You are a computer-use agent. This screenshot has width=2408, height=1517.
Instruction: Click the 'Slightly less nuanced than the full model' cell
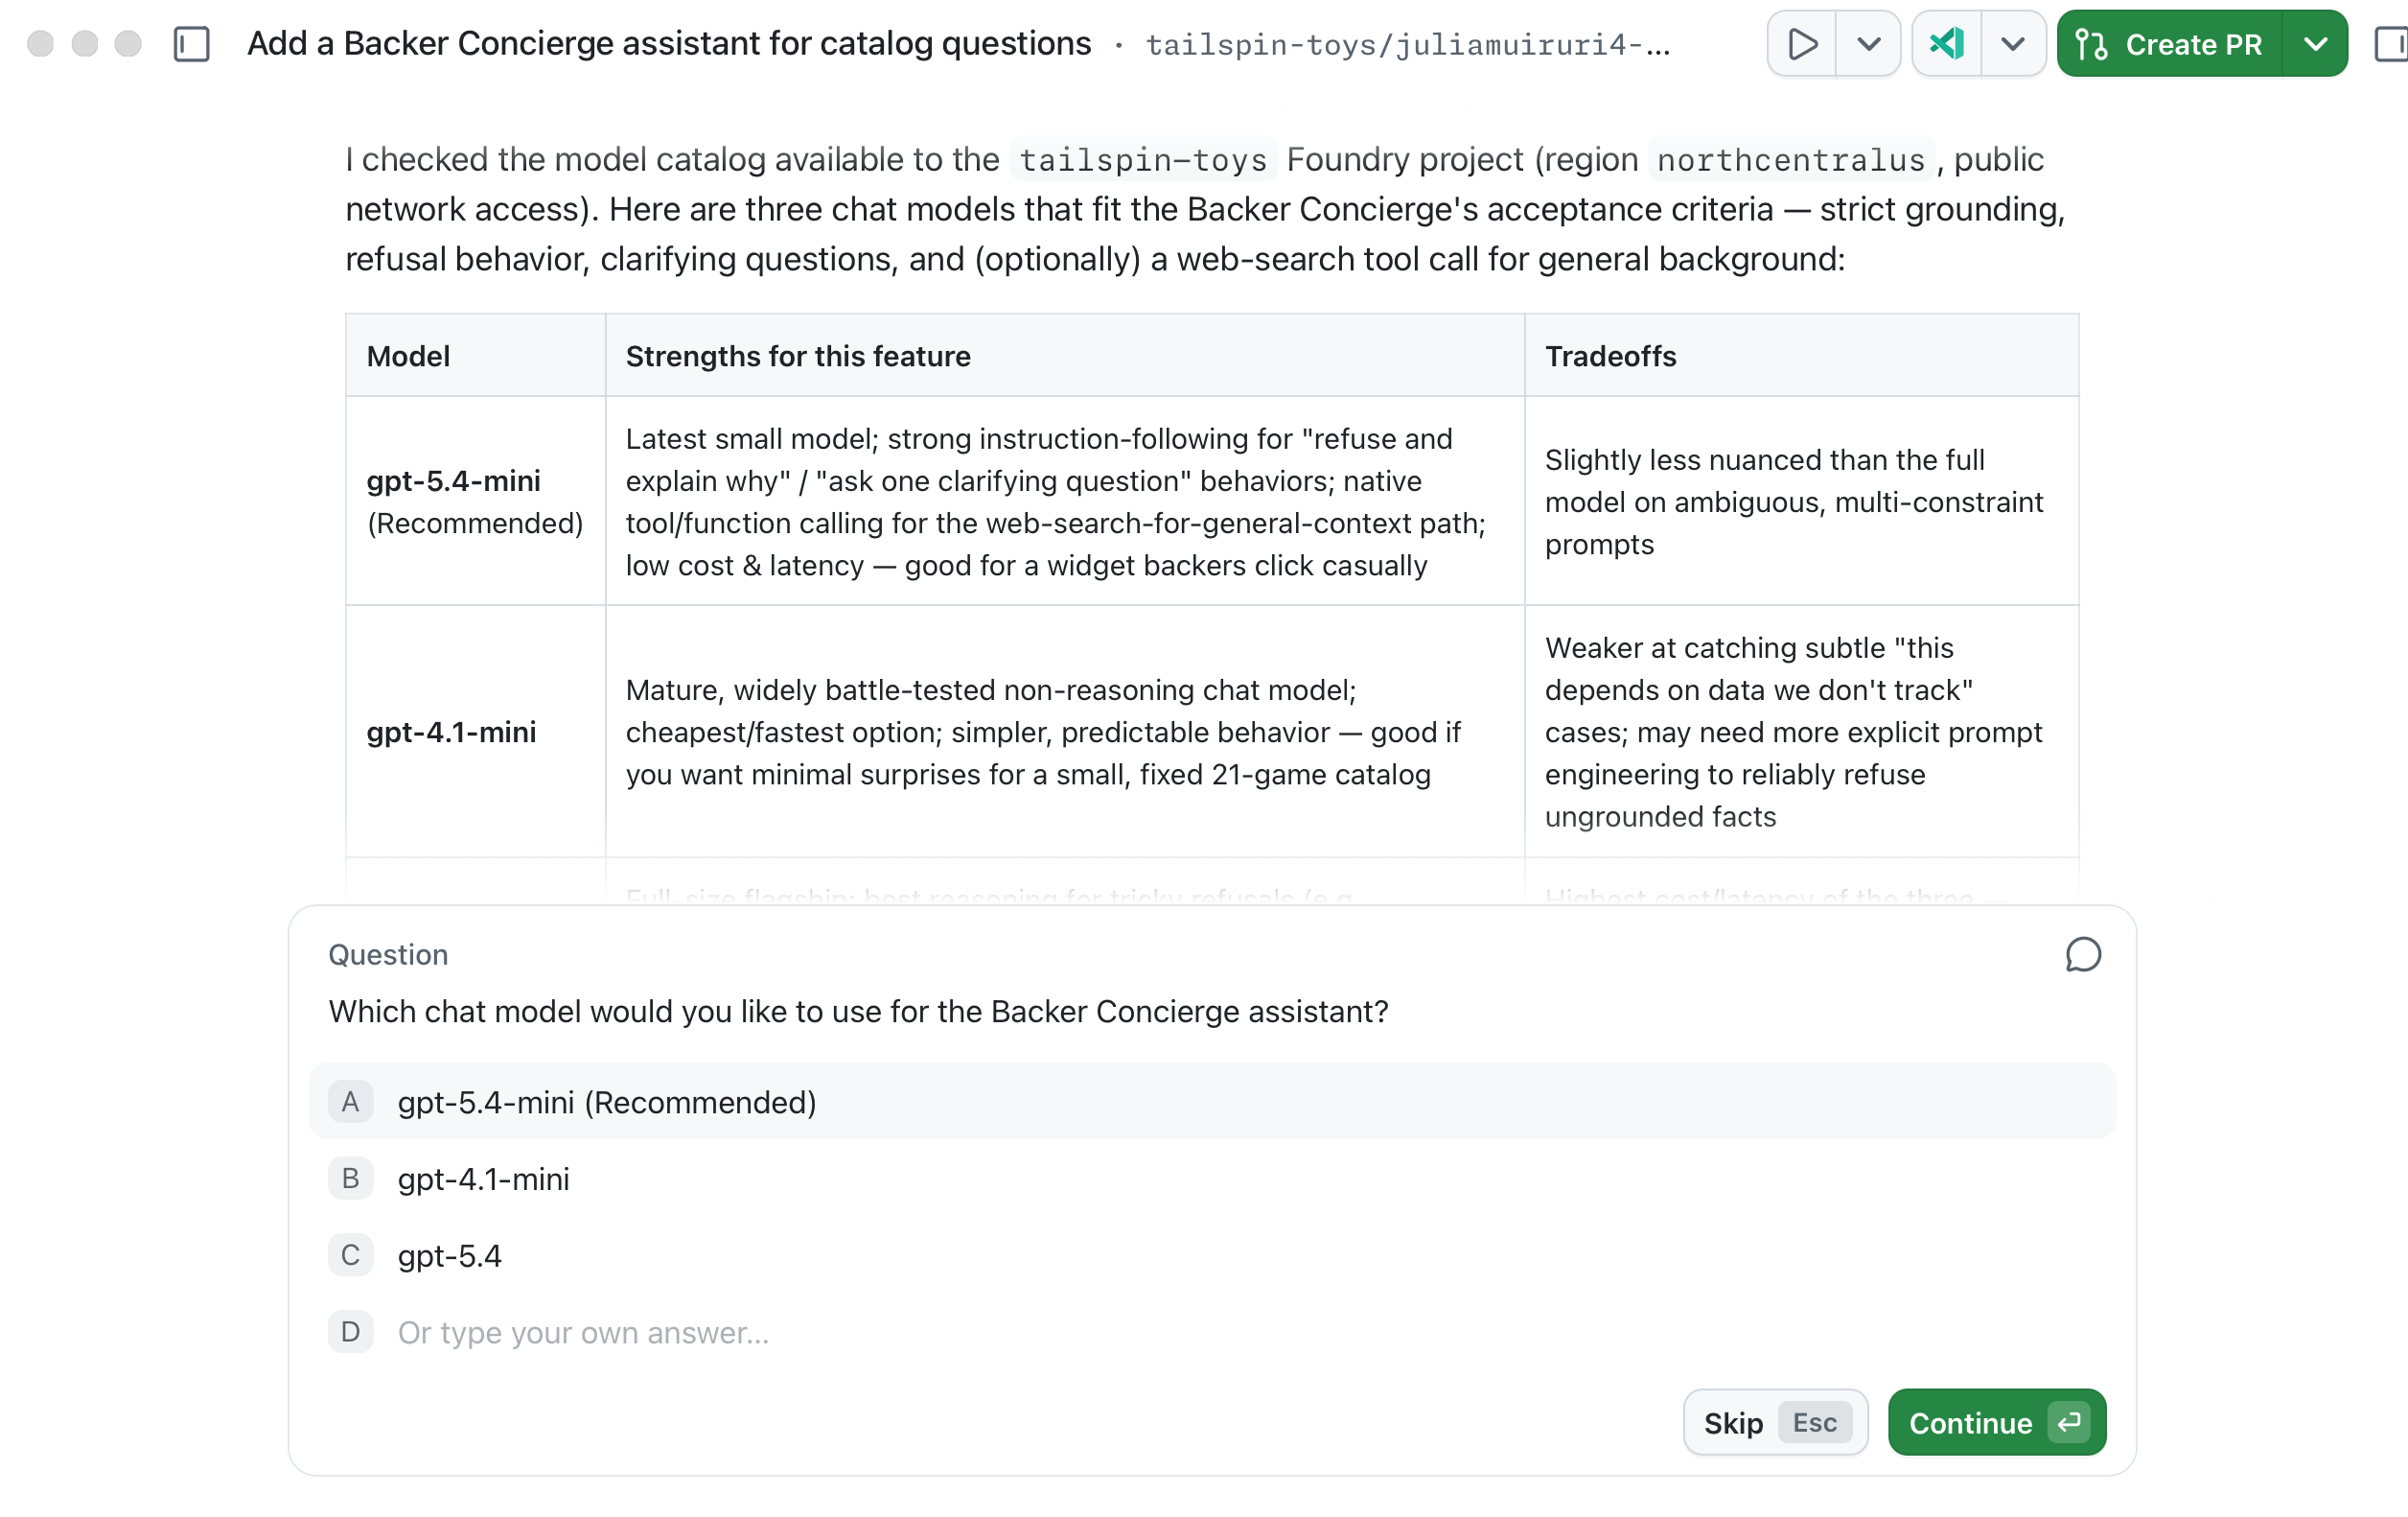click(x=1801, y=501)
